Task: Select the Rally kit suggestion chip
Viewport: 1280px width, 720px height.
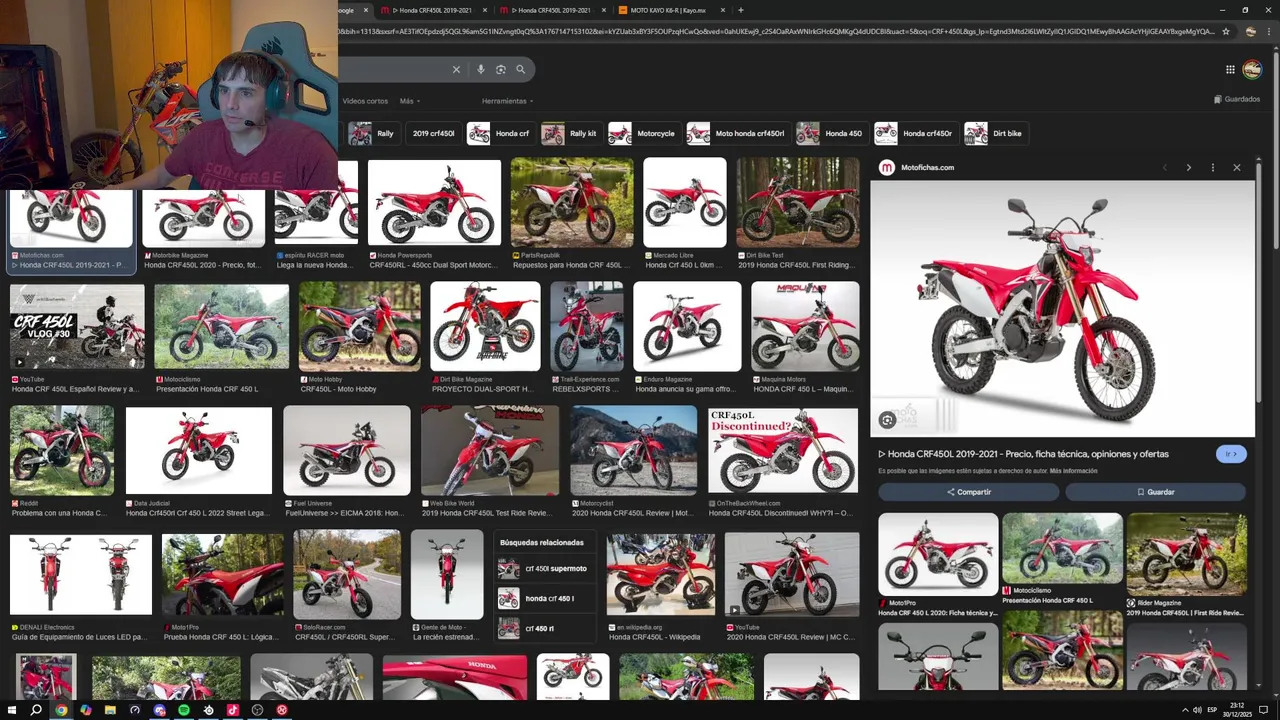Action: pyautogui.click(x=571, y=133)
